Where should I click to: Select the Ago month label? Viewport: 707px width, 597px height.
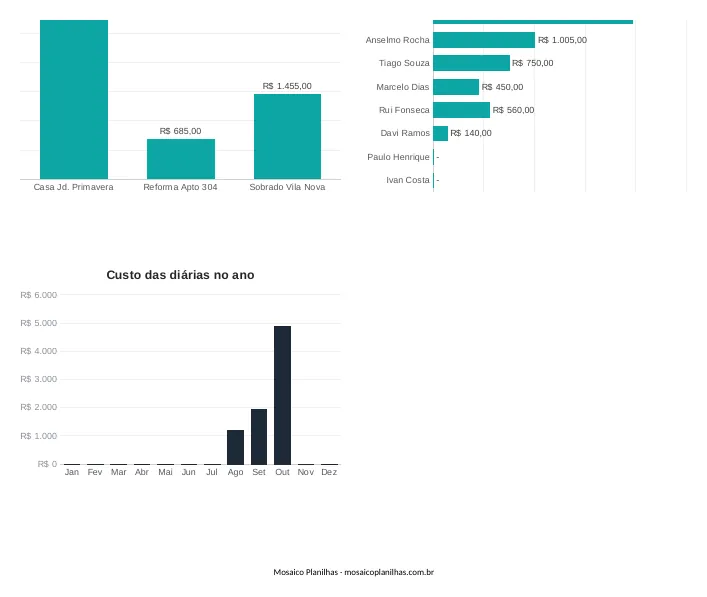[235, 472]
